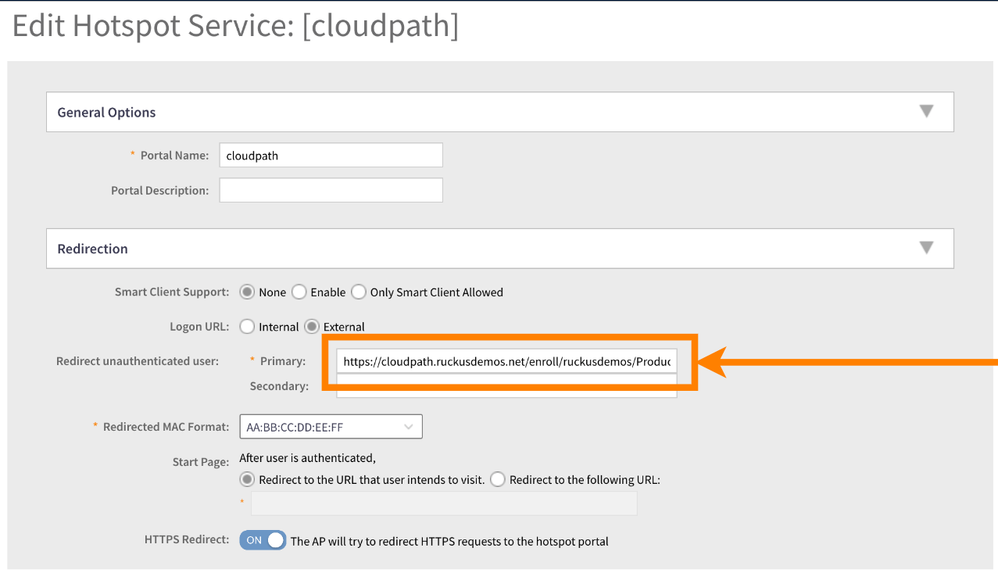Set Logon URL to Internal
Screen dimensions: 998x577
tap(247, 327)
